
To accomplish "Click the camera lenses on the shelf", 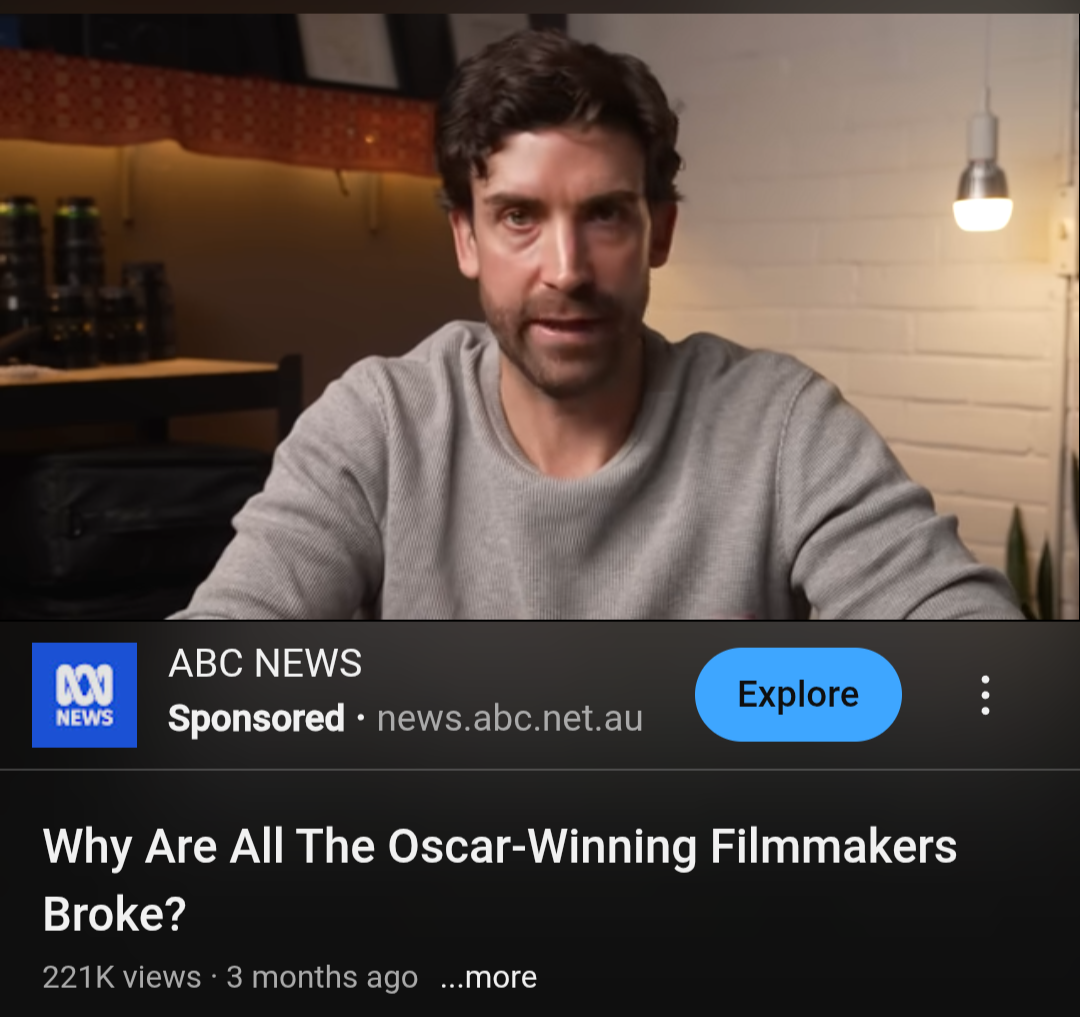I will click(83, 282).
